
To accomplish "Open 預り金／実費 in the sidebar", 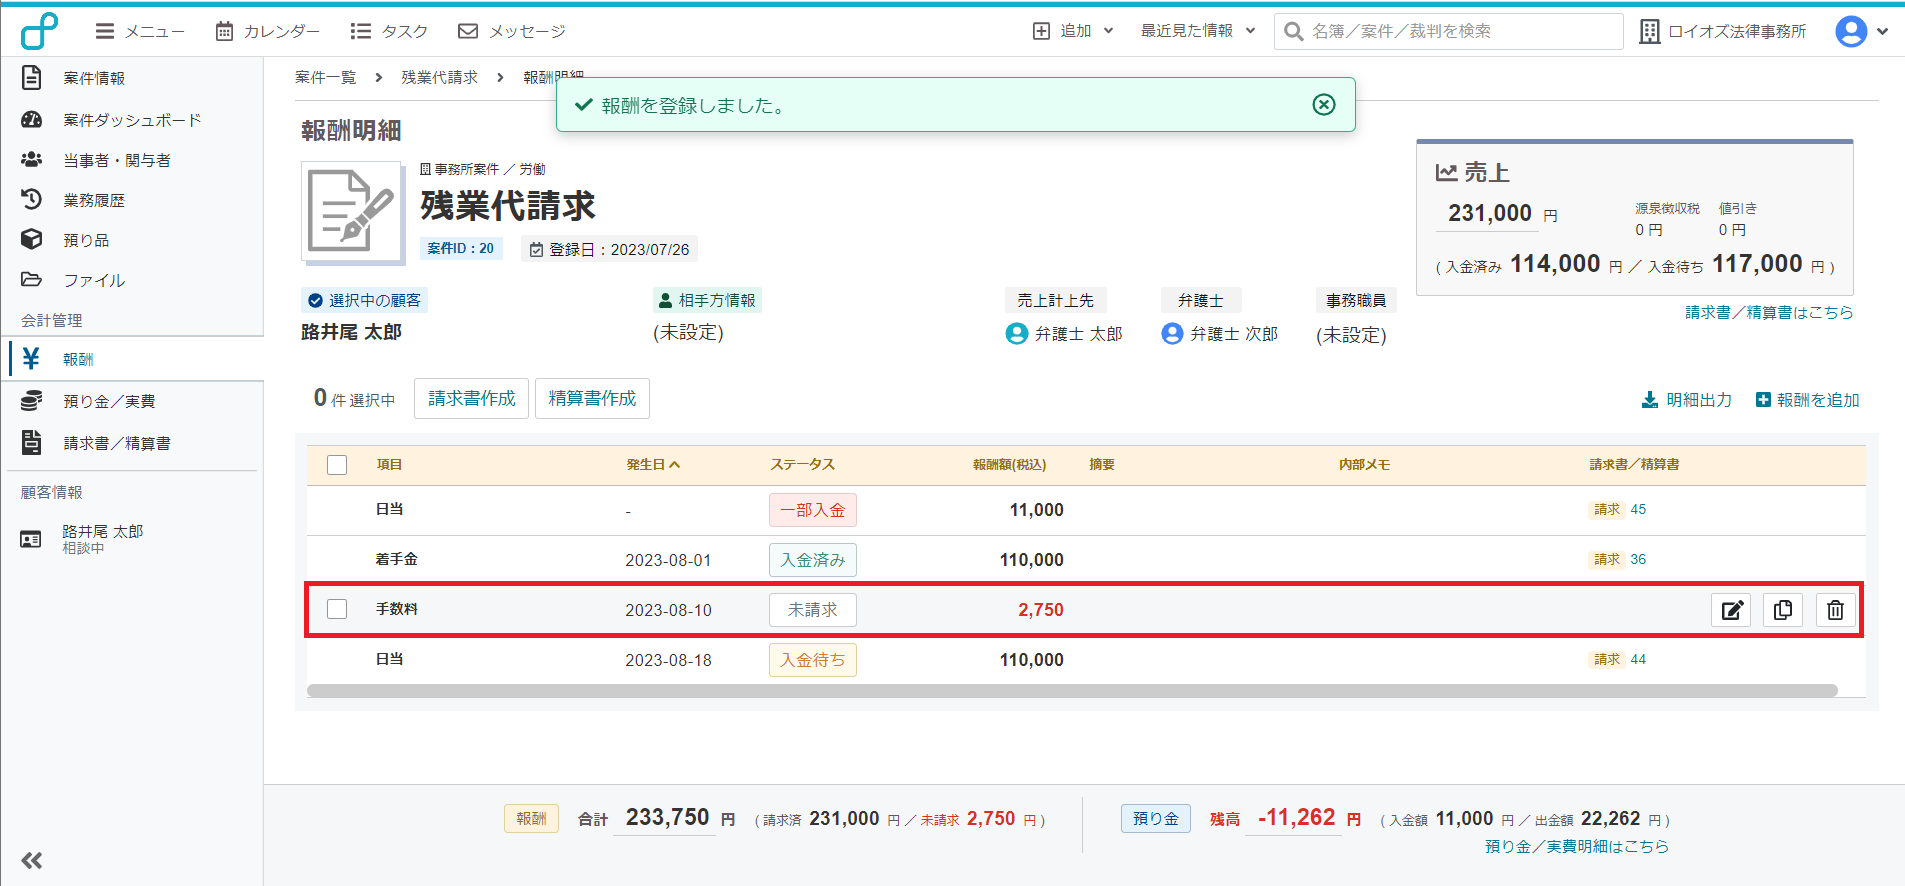I will [109, 401].
